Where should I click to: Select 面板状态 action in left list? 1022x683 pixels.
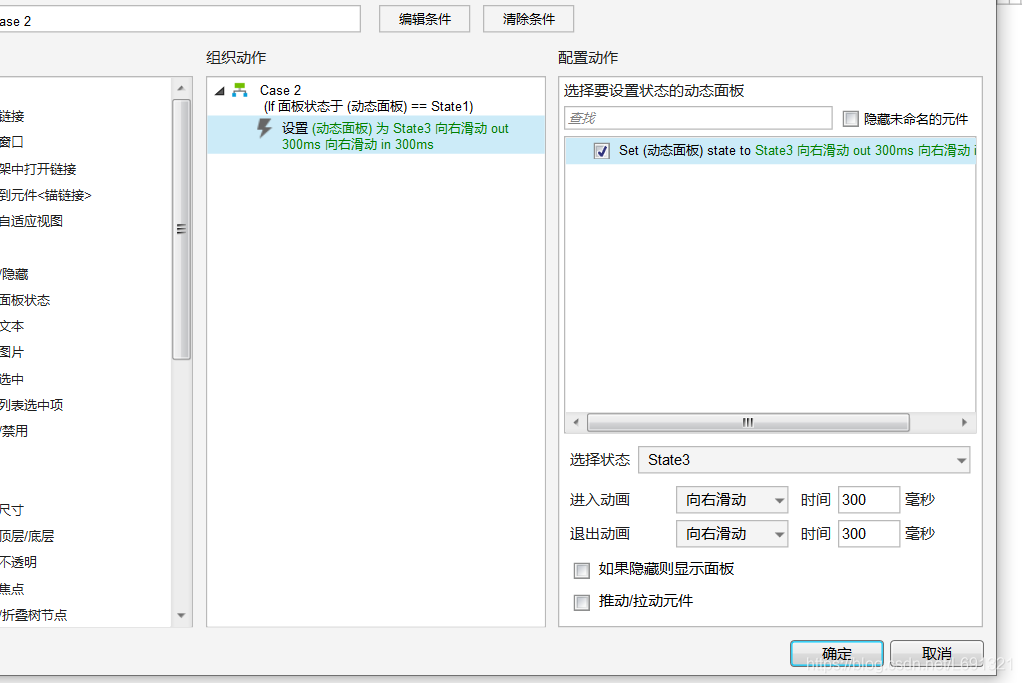click(x=25, y=300)
